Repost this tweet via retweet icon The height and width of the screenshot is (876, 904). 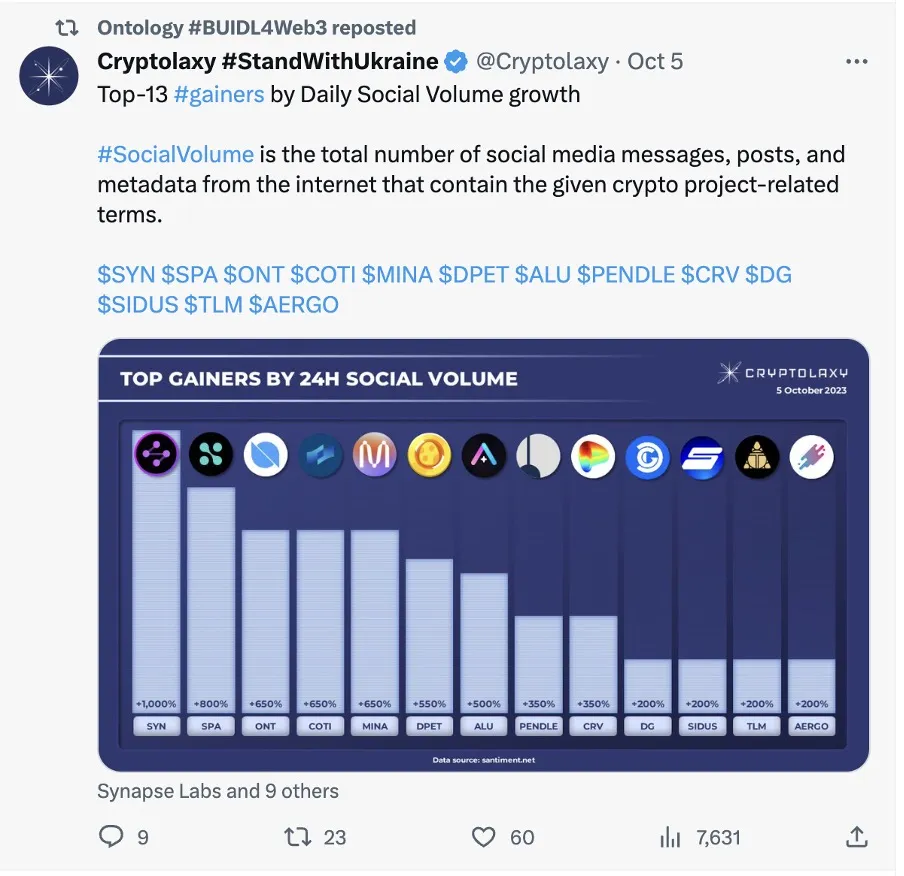click(x=299, y=837)
